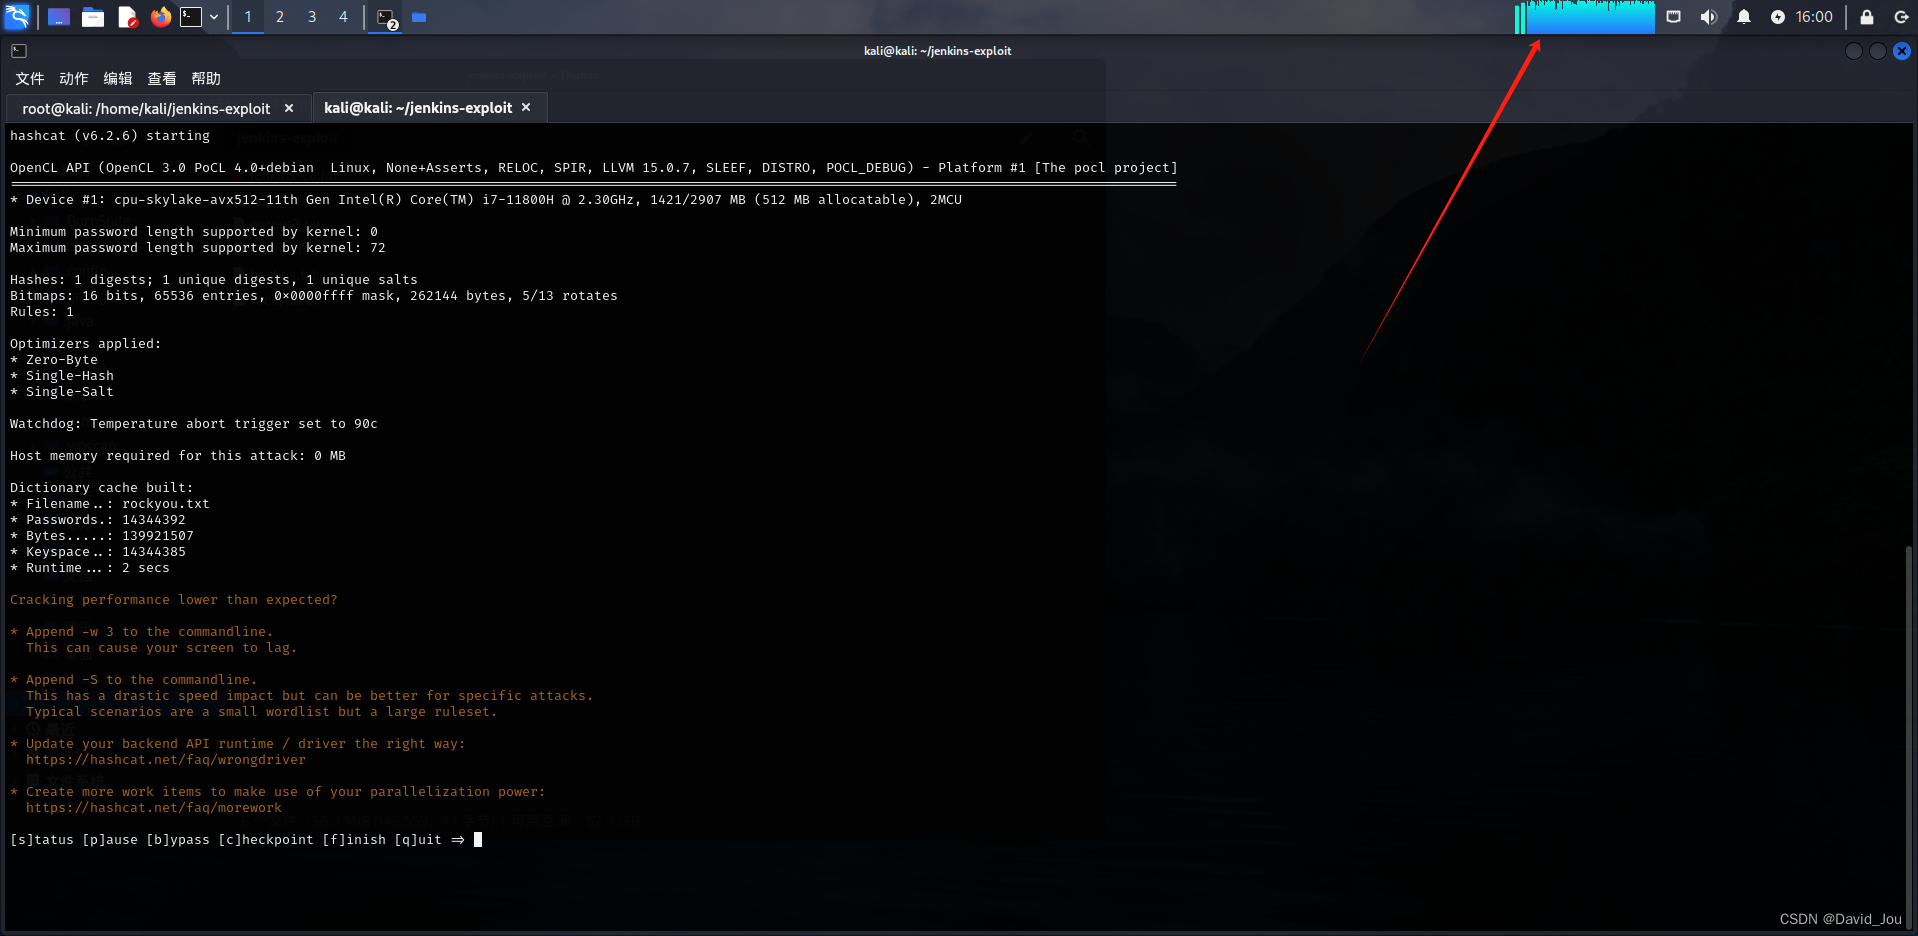Click the volume speaker tray icon

point(1708,17)
